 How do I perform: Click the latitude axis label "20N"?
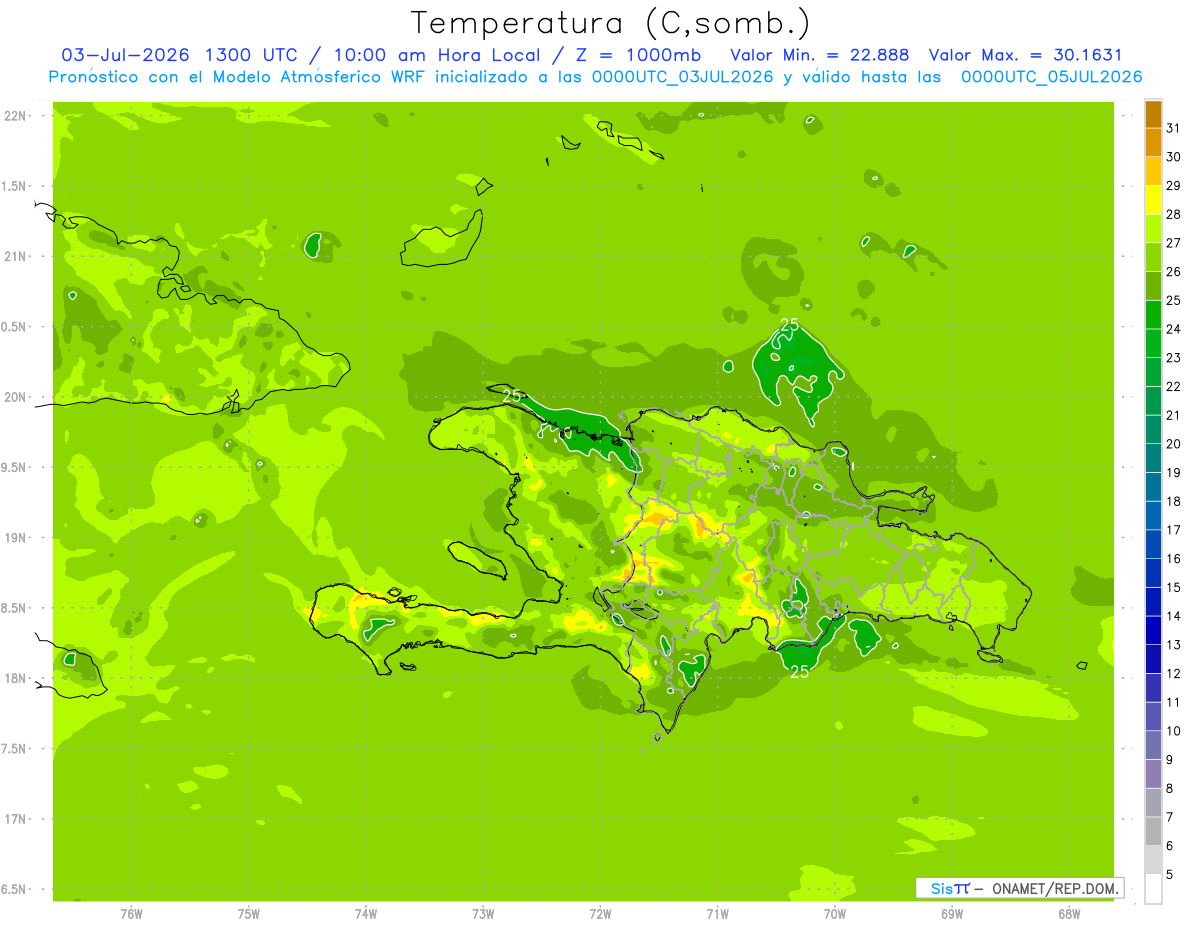pyautogui.click(x=17, y=397)
